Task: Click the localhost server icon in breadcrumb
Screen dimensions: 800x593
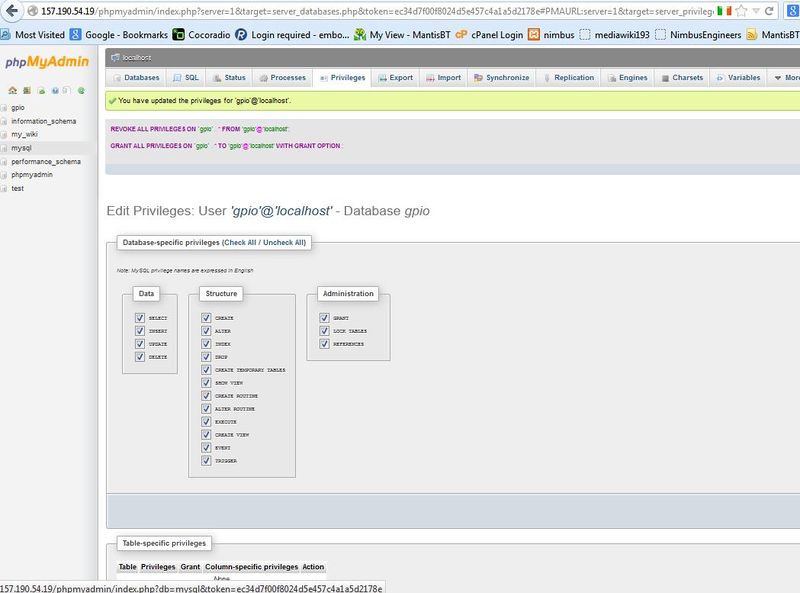Action: point(115,58)
